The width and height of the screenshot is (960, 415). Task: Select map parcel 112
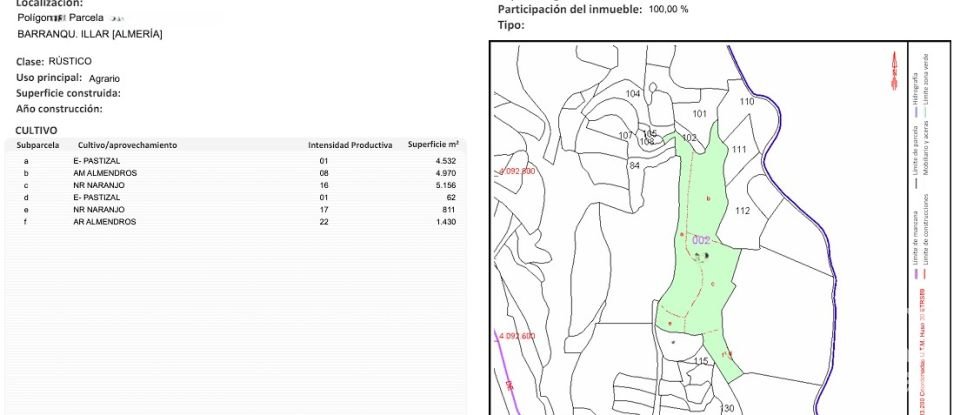[x=742, y=211]
